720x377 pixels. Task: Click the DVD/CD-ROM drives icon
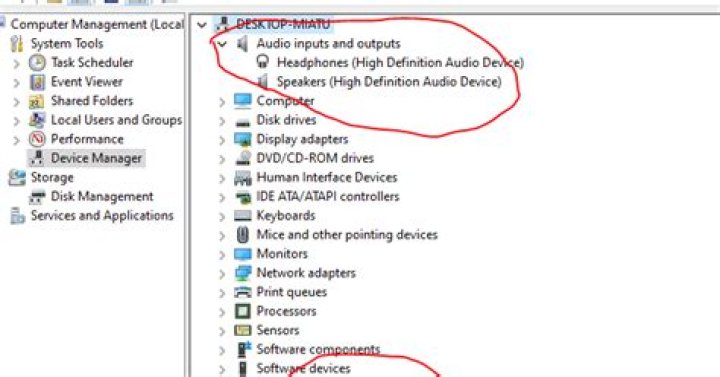[242, 158]
